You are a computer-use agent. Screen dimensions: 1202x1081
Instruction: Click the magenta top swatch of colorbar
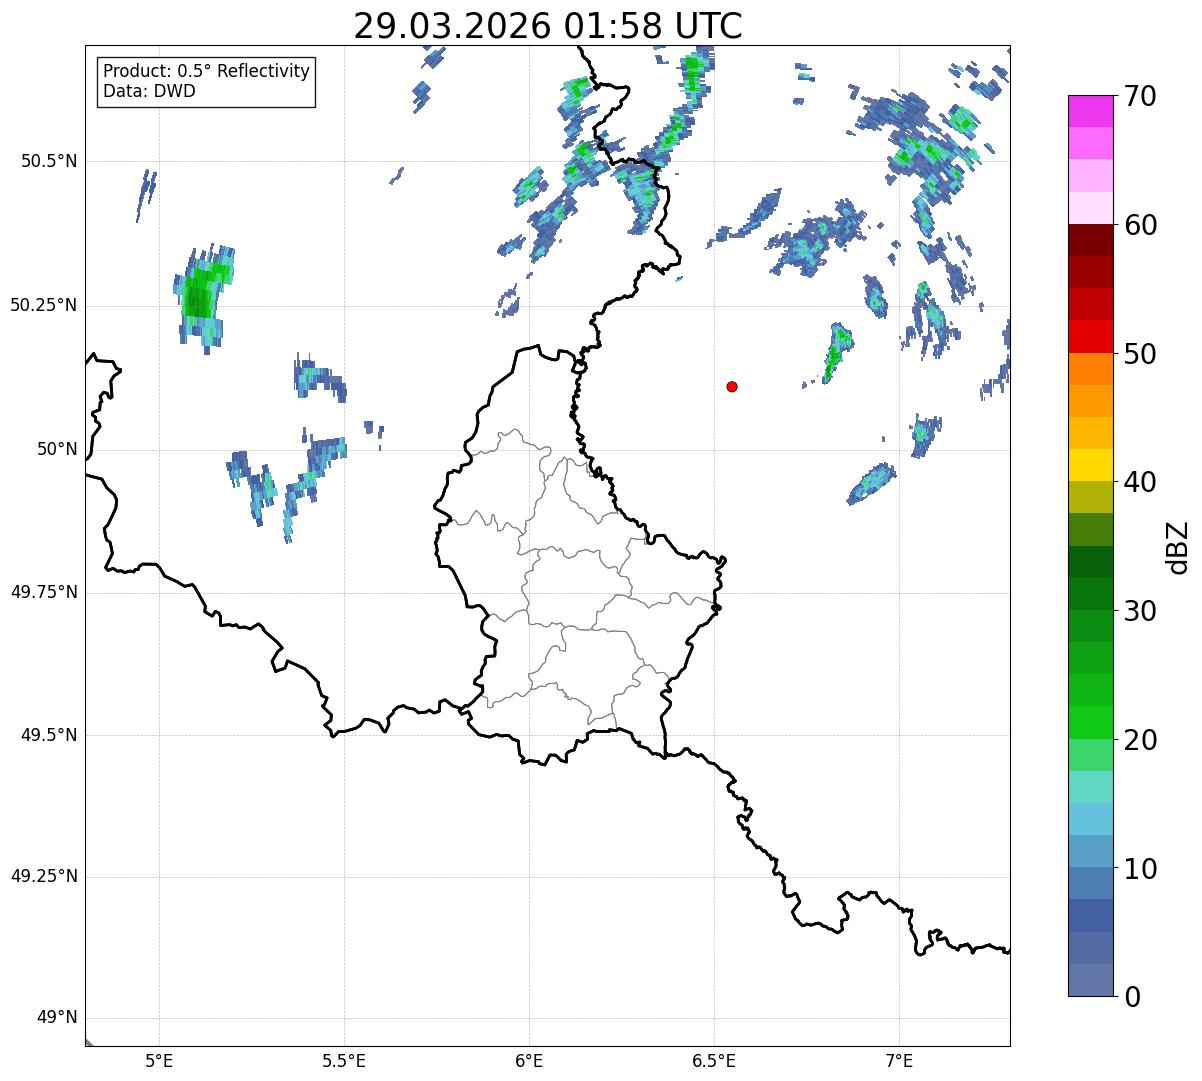coord(1090,111)
